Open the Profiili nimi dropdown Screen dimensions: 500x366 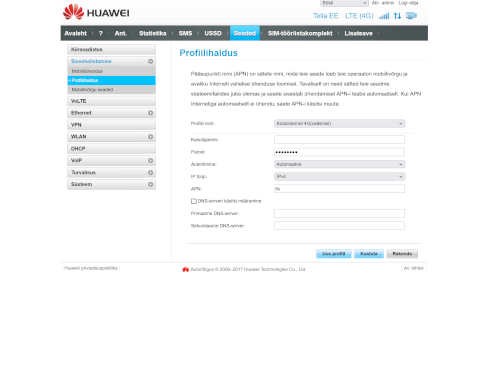340,124
